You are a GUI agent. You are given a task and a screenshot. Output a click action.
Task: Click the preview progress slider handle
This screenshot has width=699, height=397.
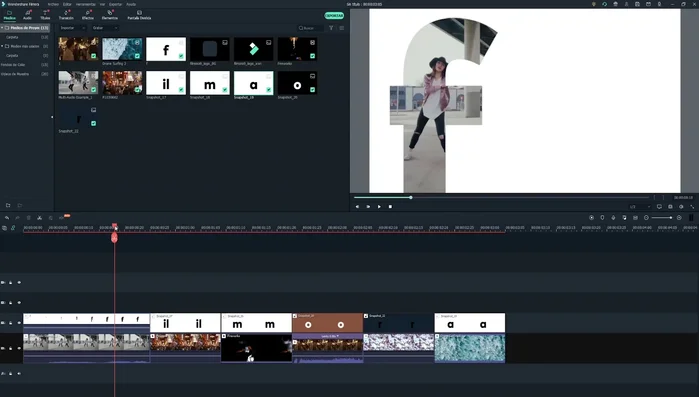[x=411, y=197]
